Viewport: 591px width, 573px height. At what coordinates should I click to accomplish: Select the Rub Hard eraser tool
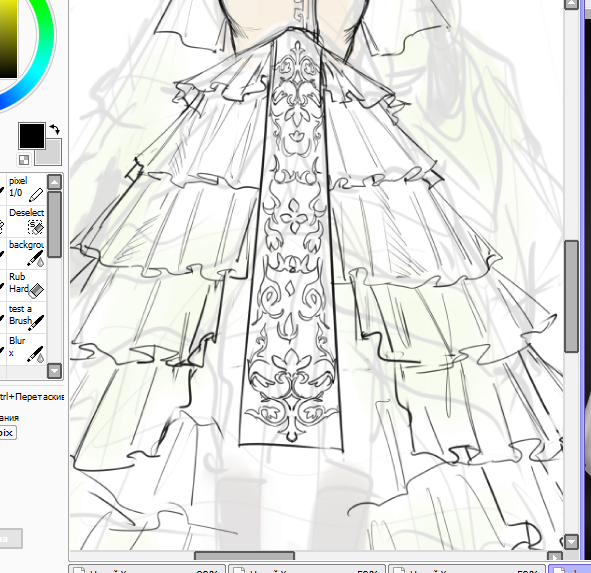click(x=26, y=285)
